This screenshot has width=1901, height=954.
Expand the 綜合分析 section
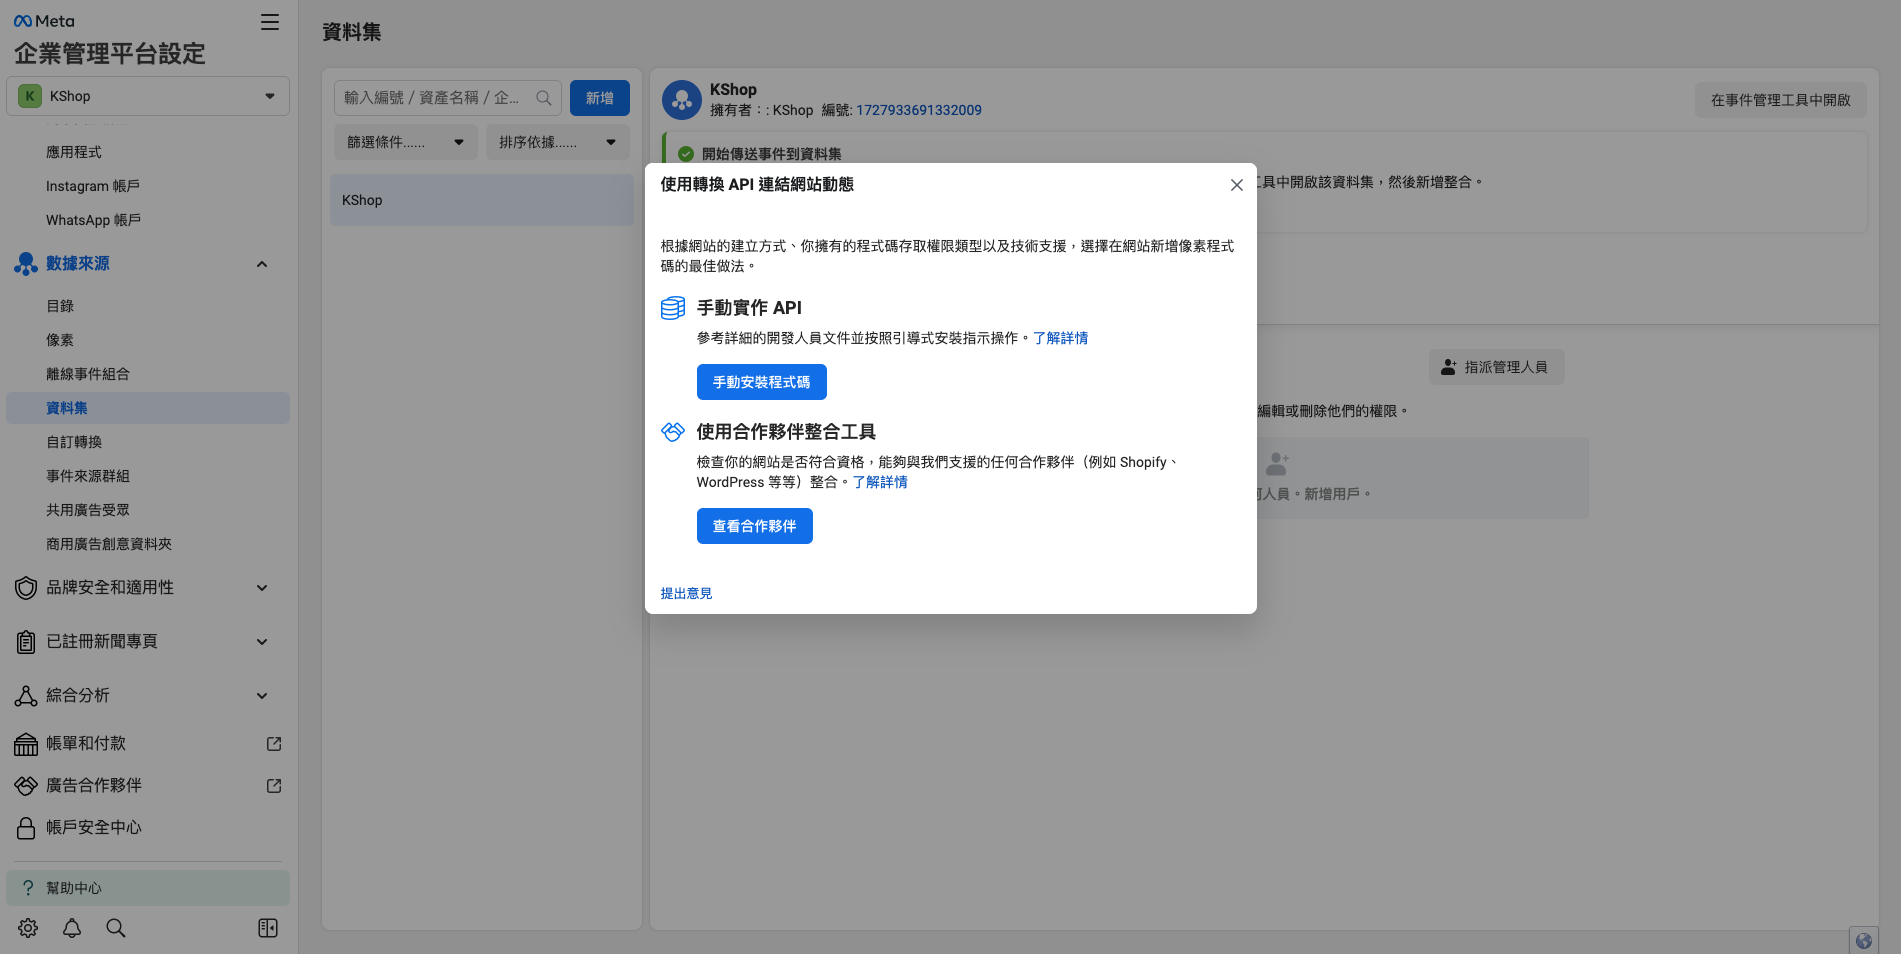[262, 696]
